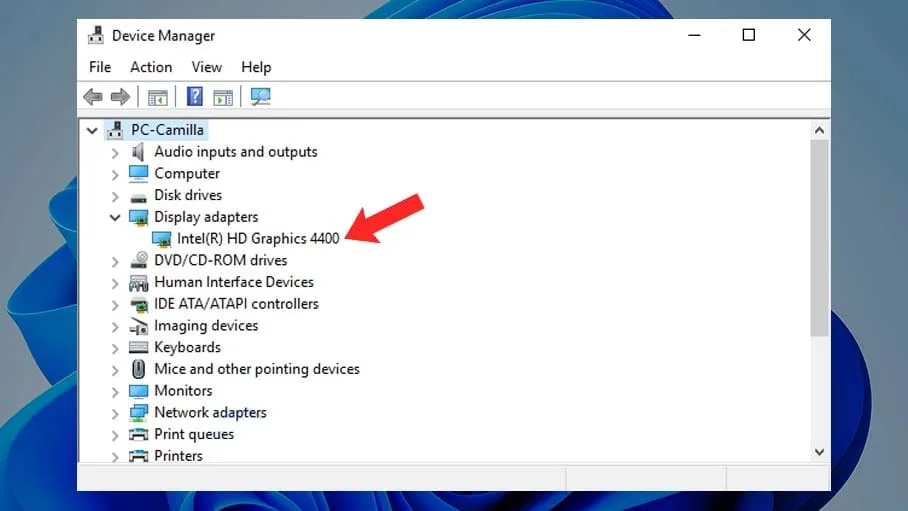Click the vertical scrollbar thumb
Image resolution: width=908 pixels, height=511 pixels.
pyautogui.click(x=819, y=238)
